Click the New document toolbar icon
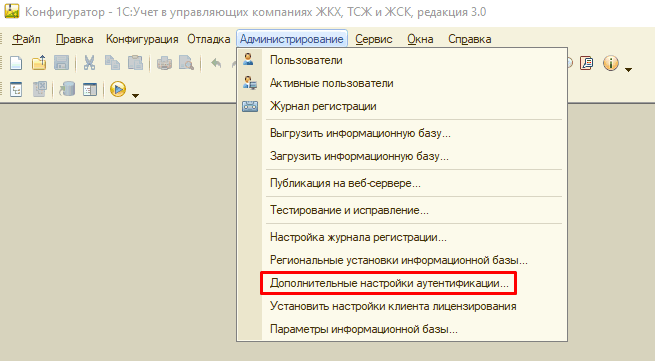Screen dimensions: 655x361 (x=16, y=63)
